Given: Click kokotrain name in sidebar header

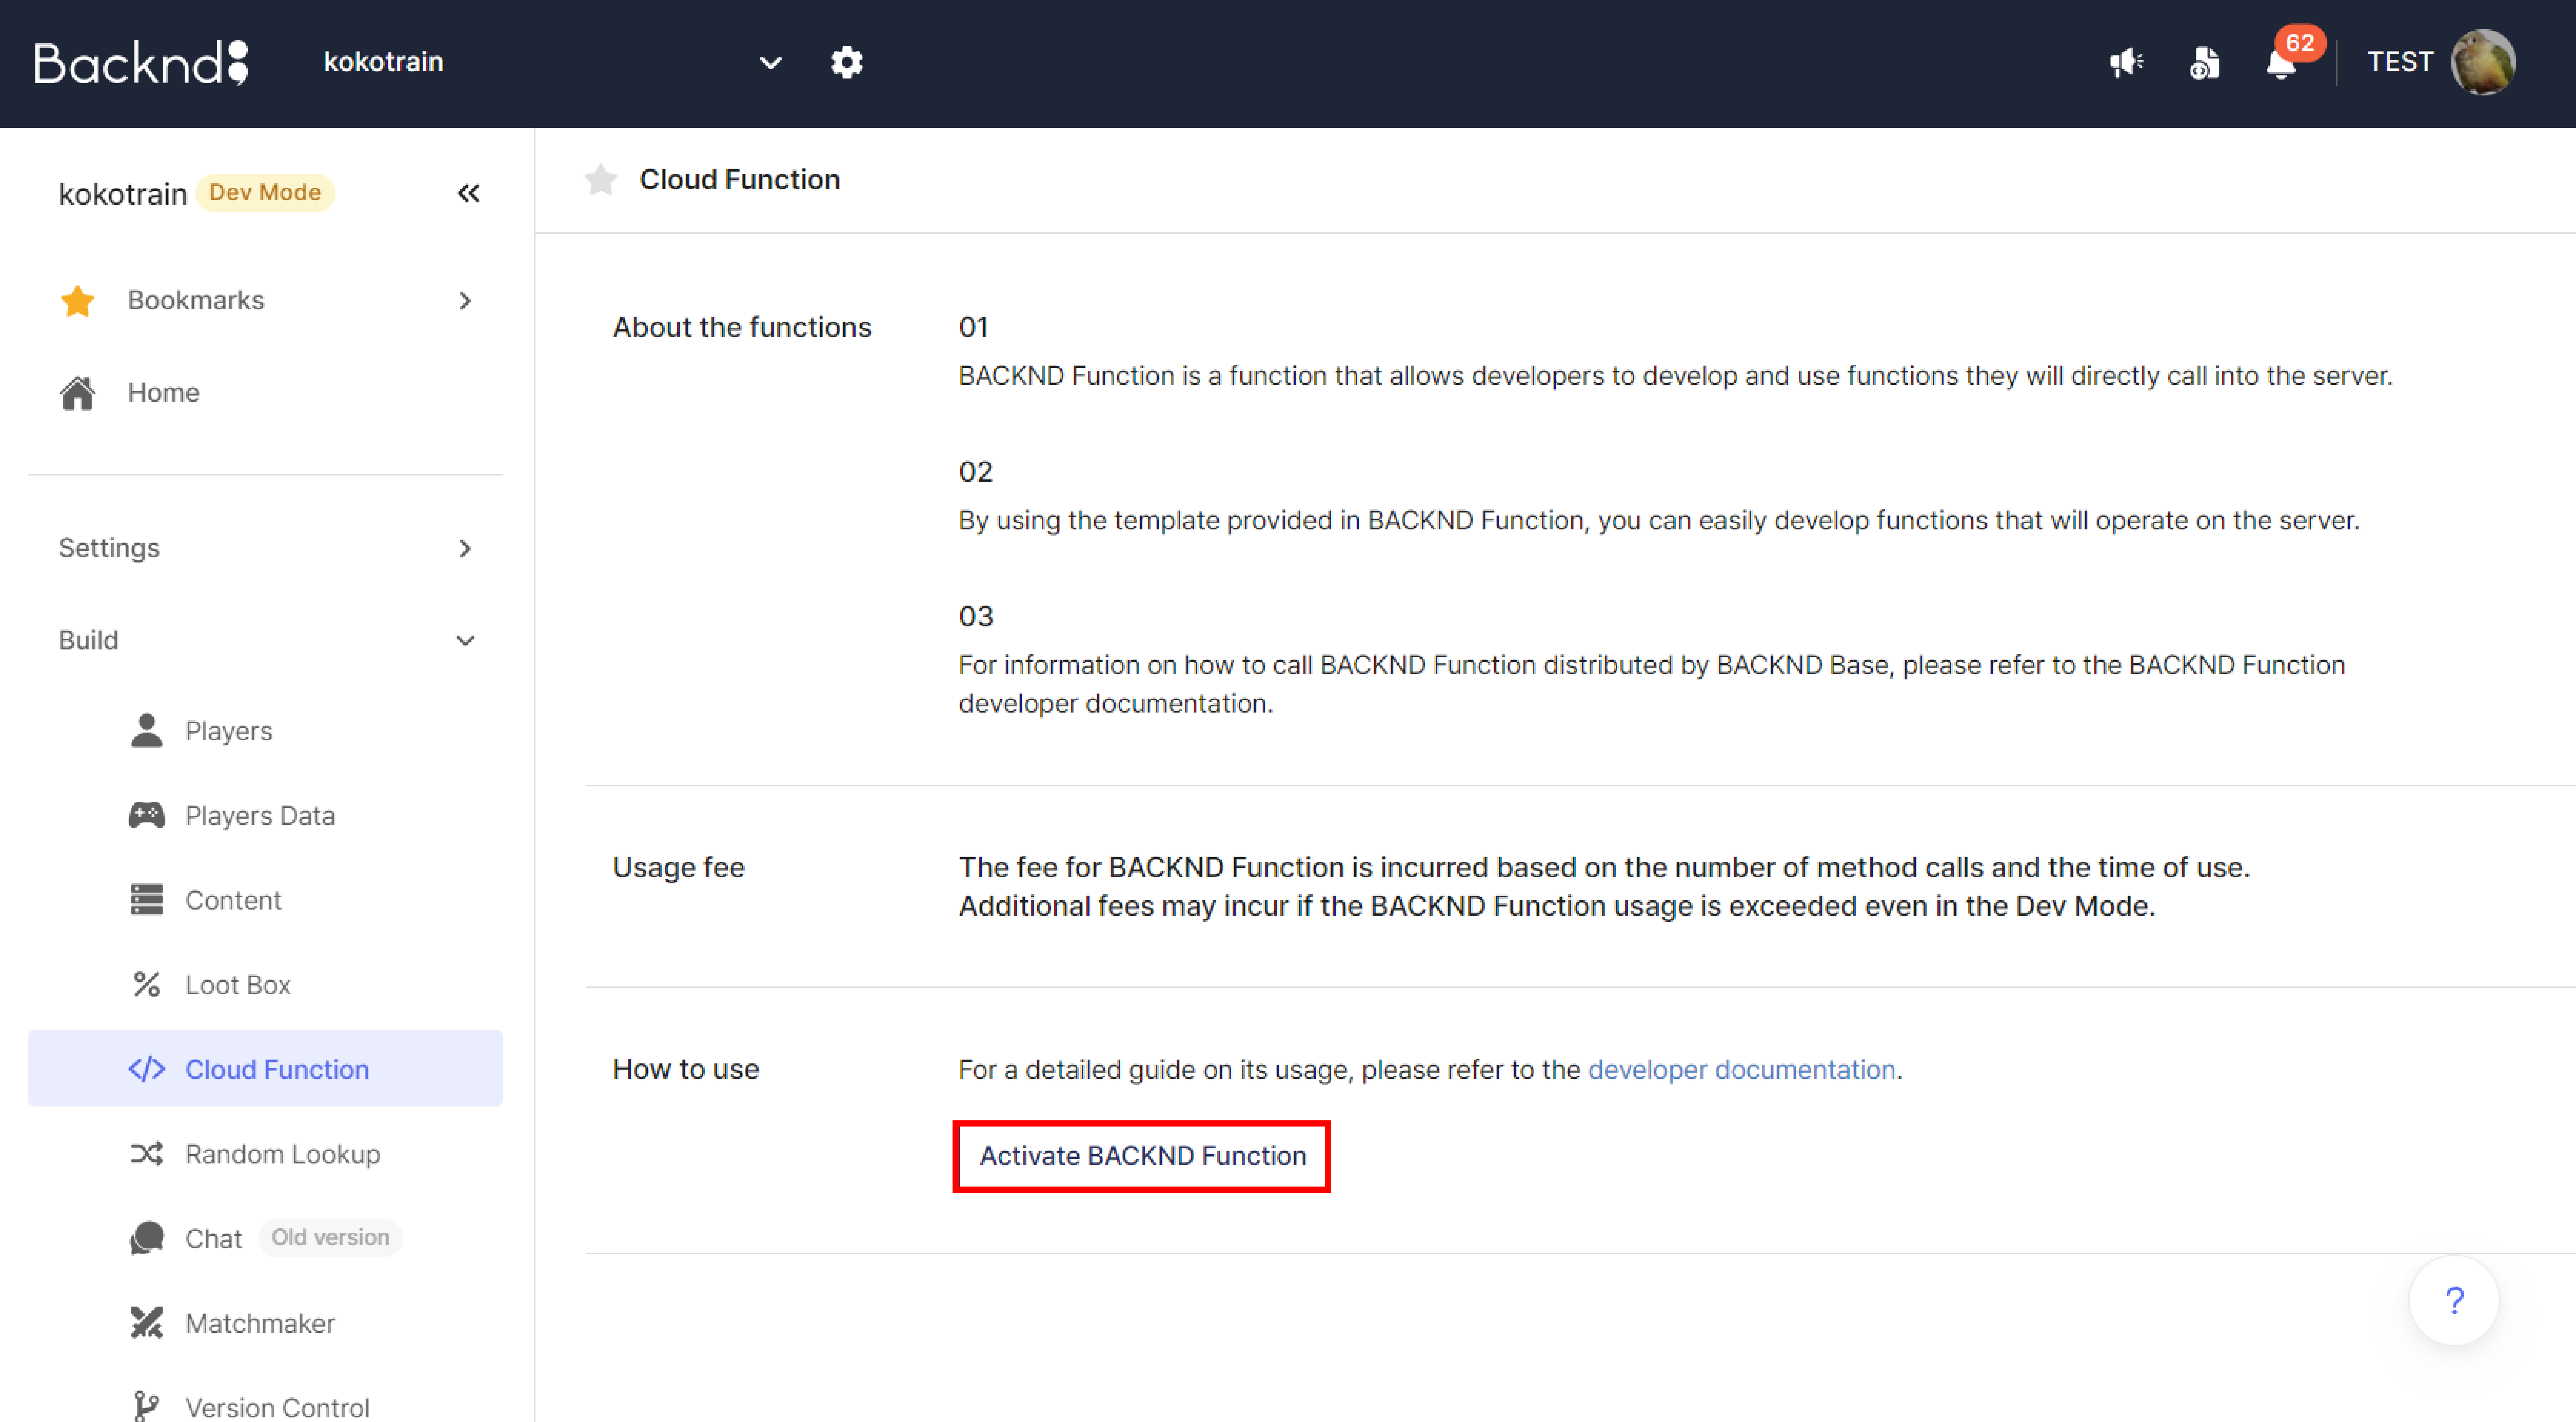Looking at the screenshot, I should (123, 194).
